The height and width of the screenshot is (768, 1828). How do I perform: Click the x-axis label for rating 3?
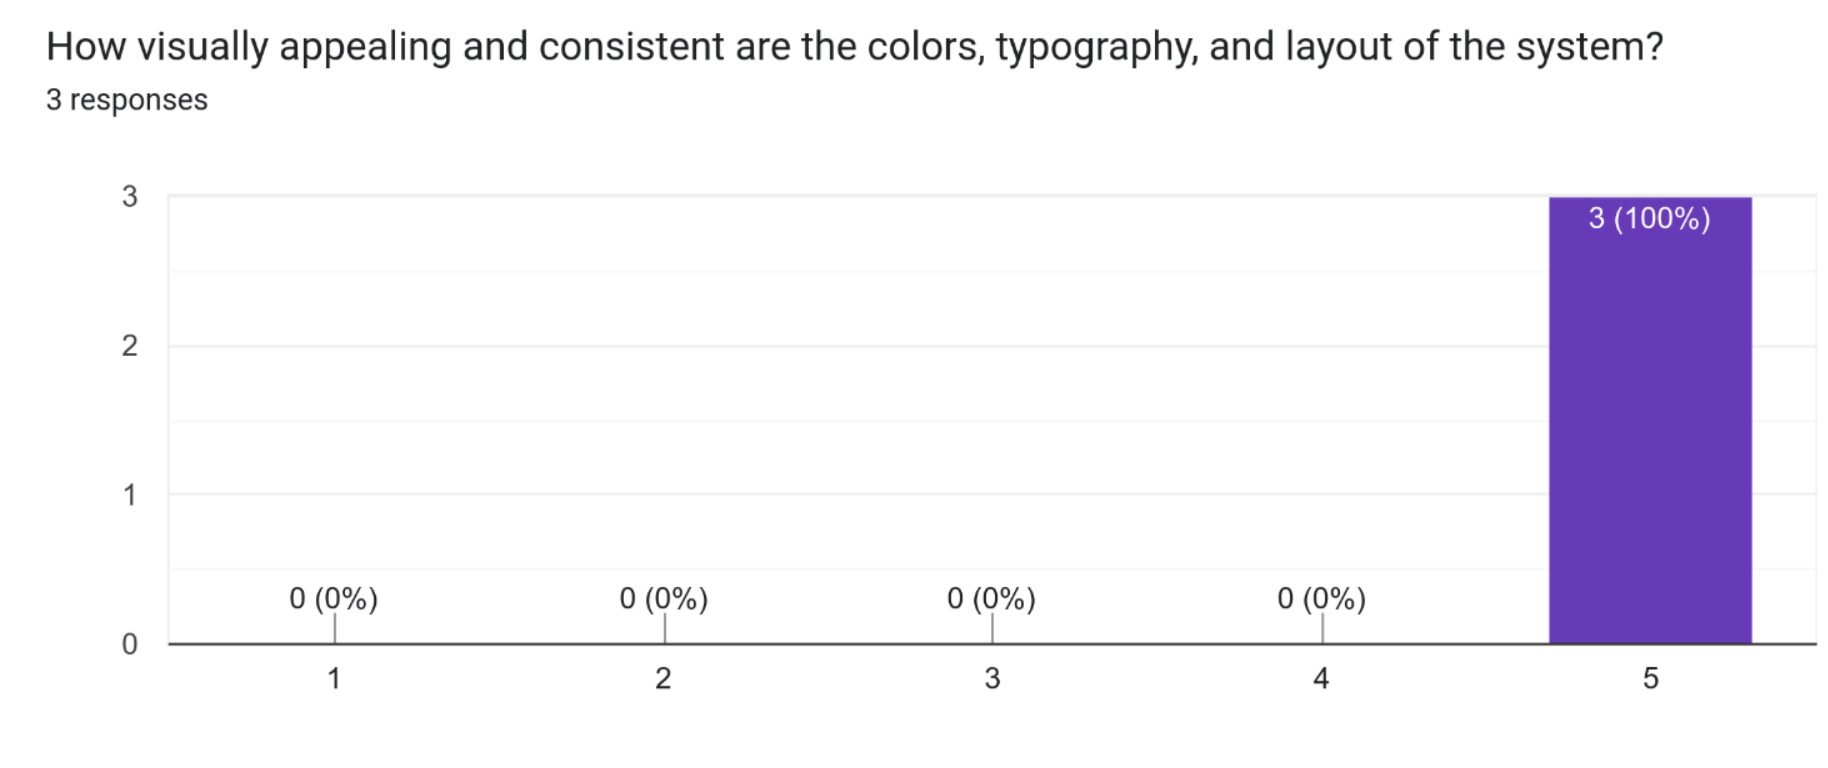click(992, 678)
